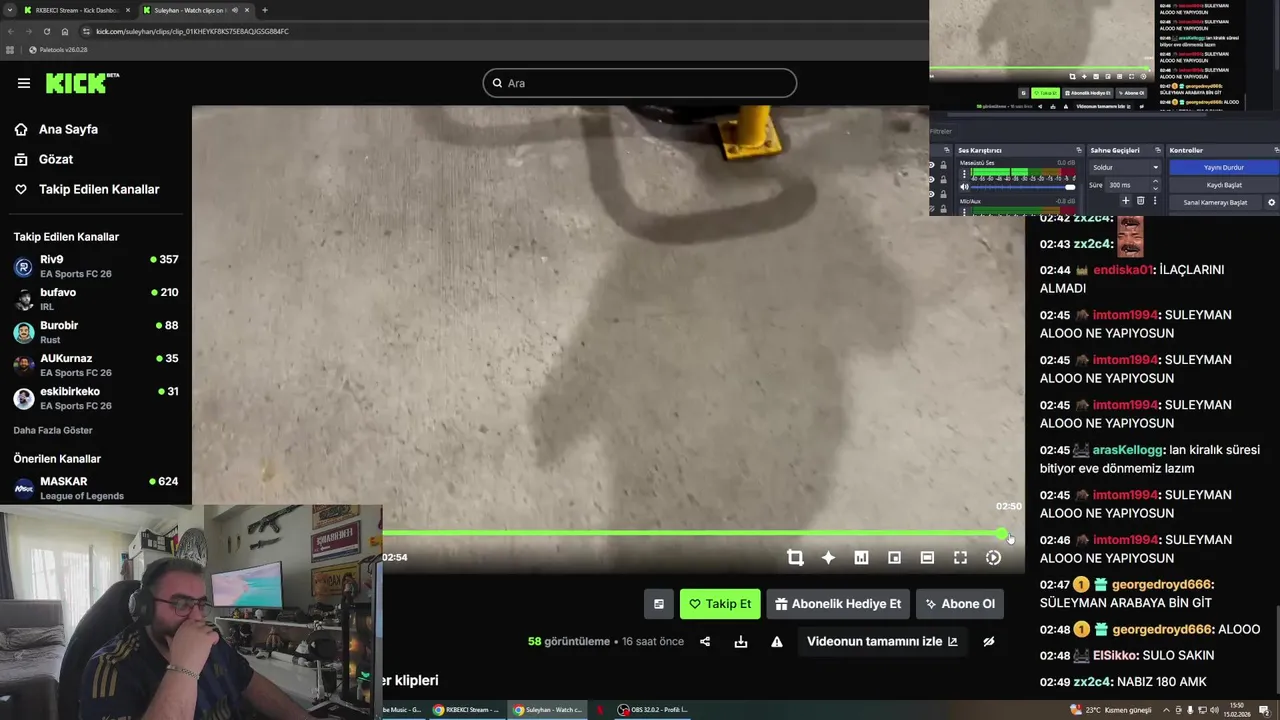Click the sparkle icon in player controls

[x=828, y=558]
